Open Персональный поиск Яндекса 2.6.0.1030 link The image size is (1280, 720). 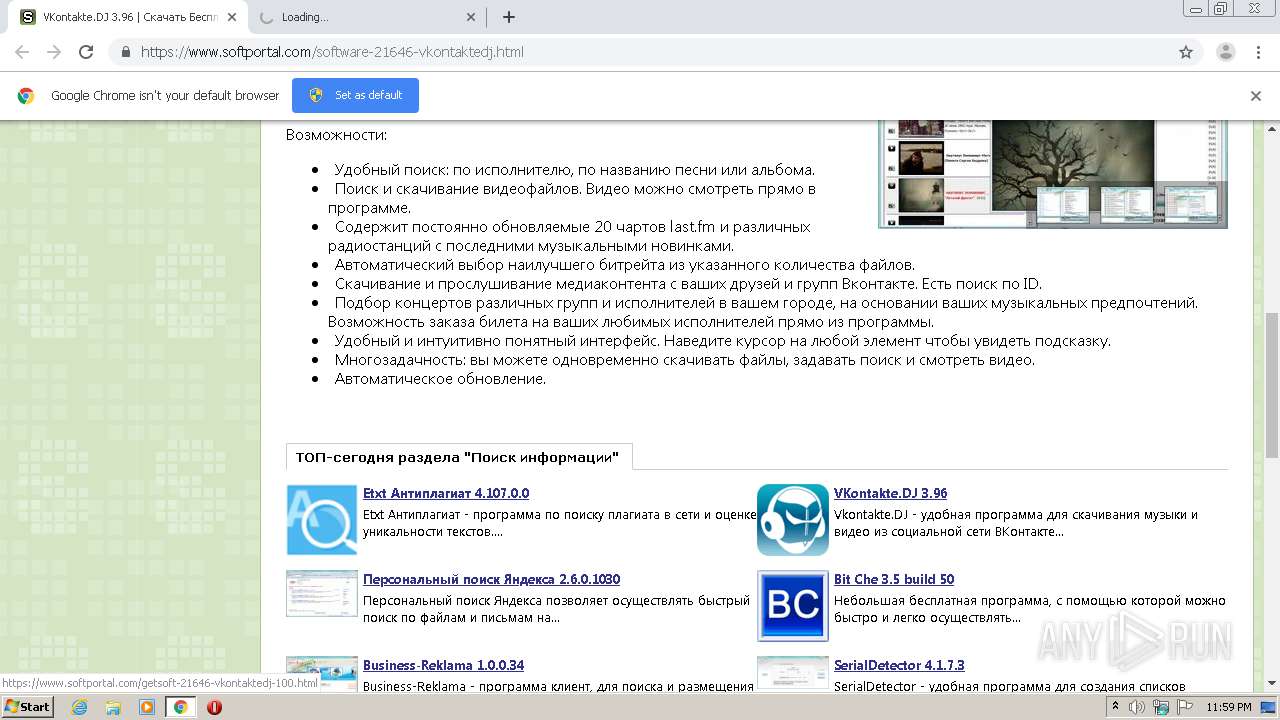point(491,579)
